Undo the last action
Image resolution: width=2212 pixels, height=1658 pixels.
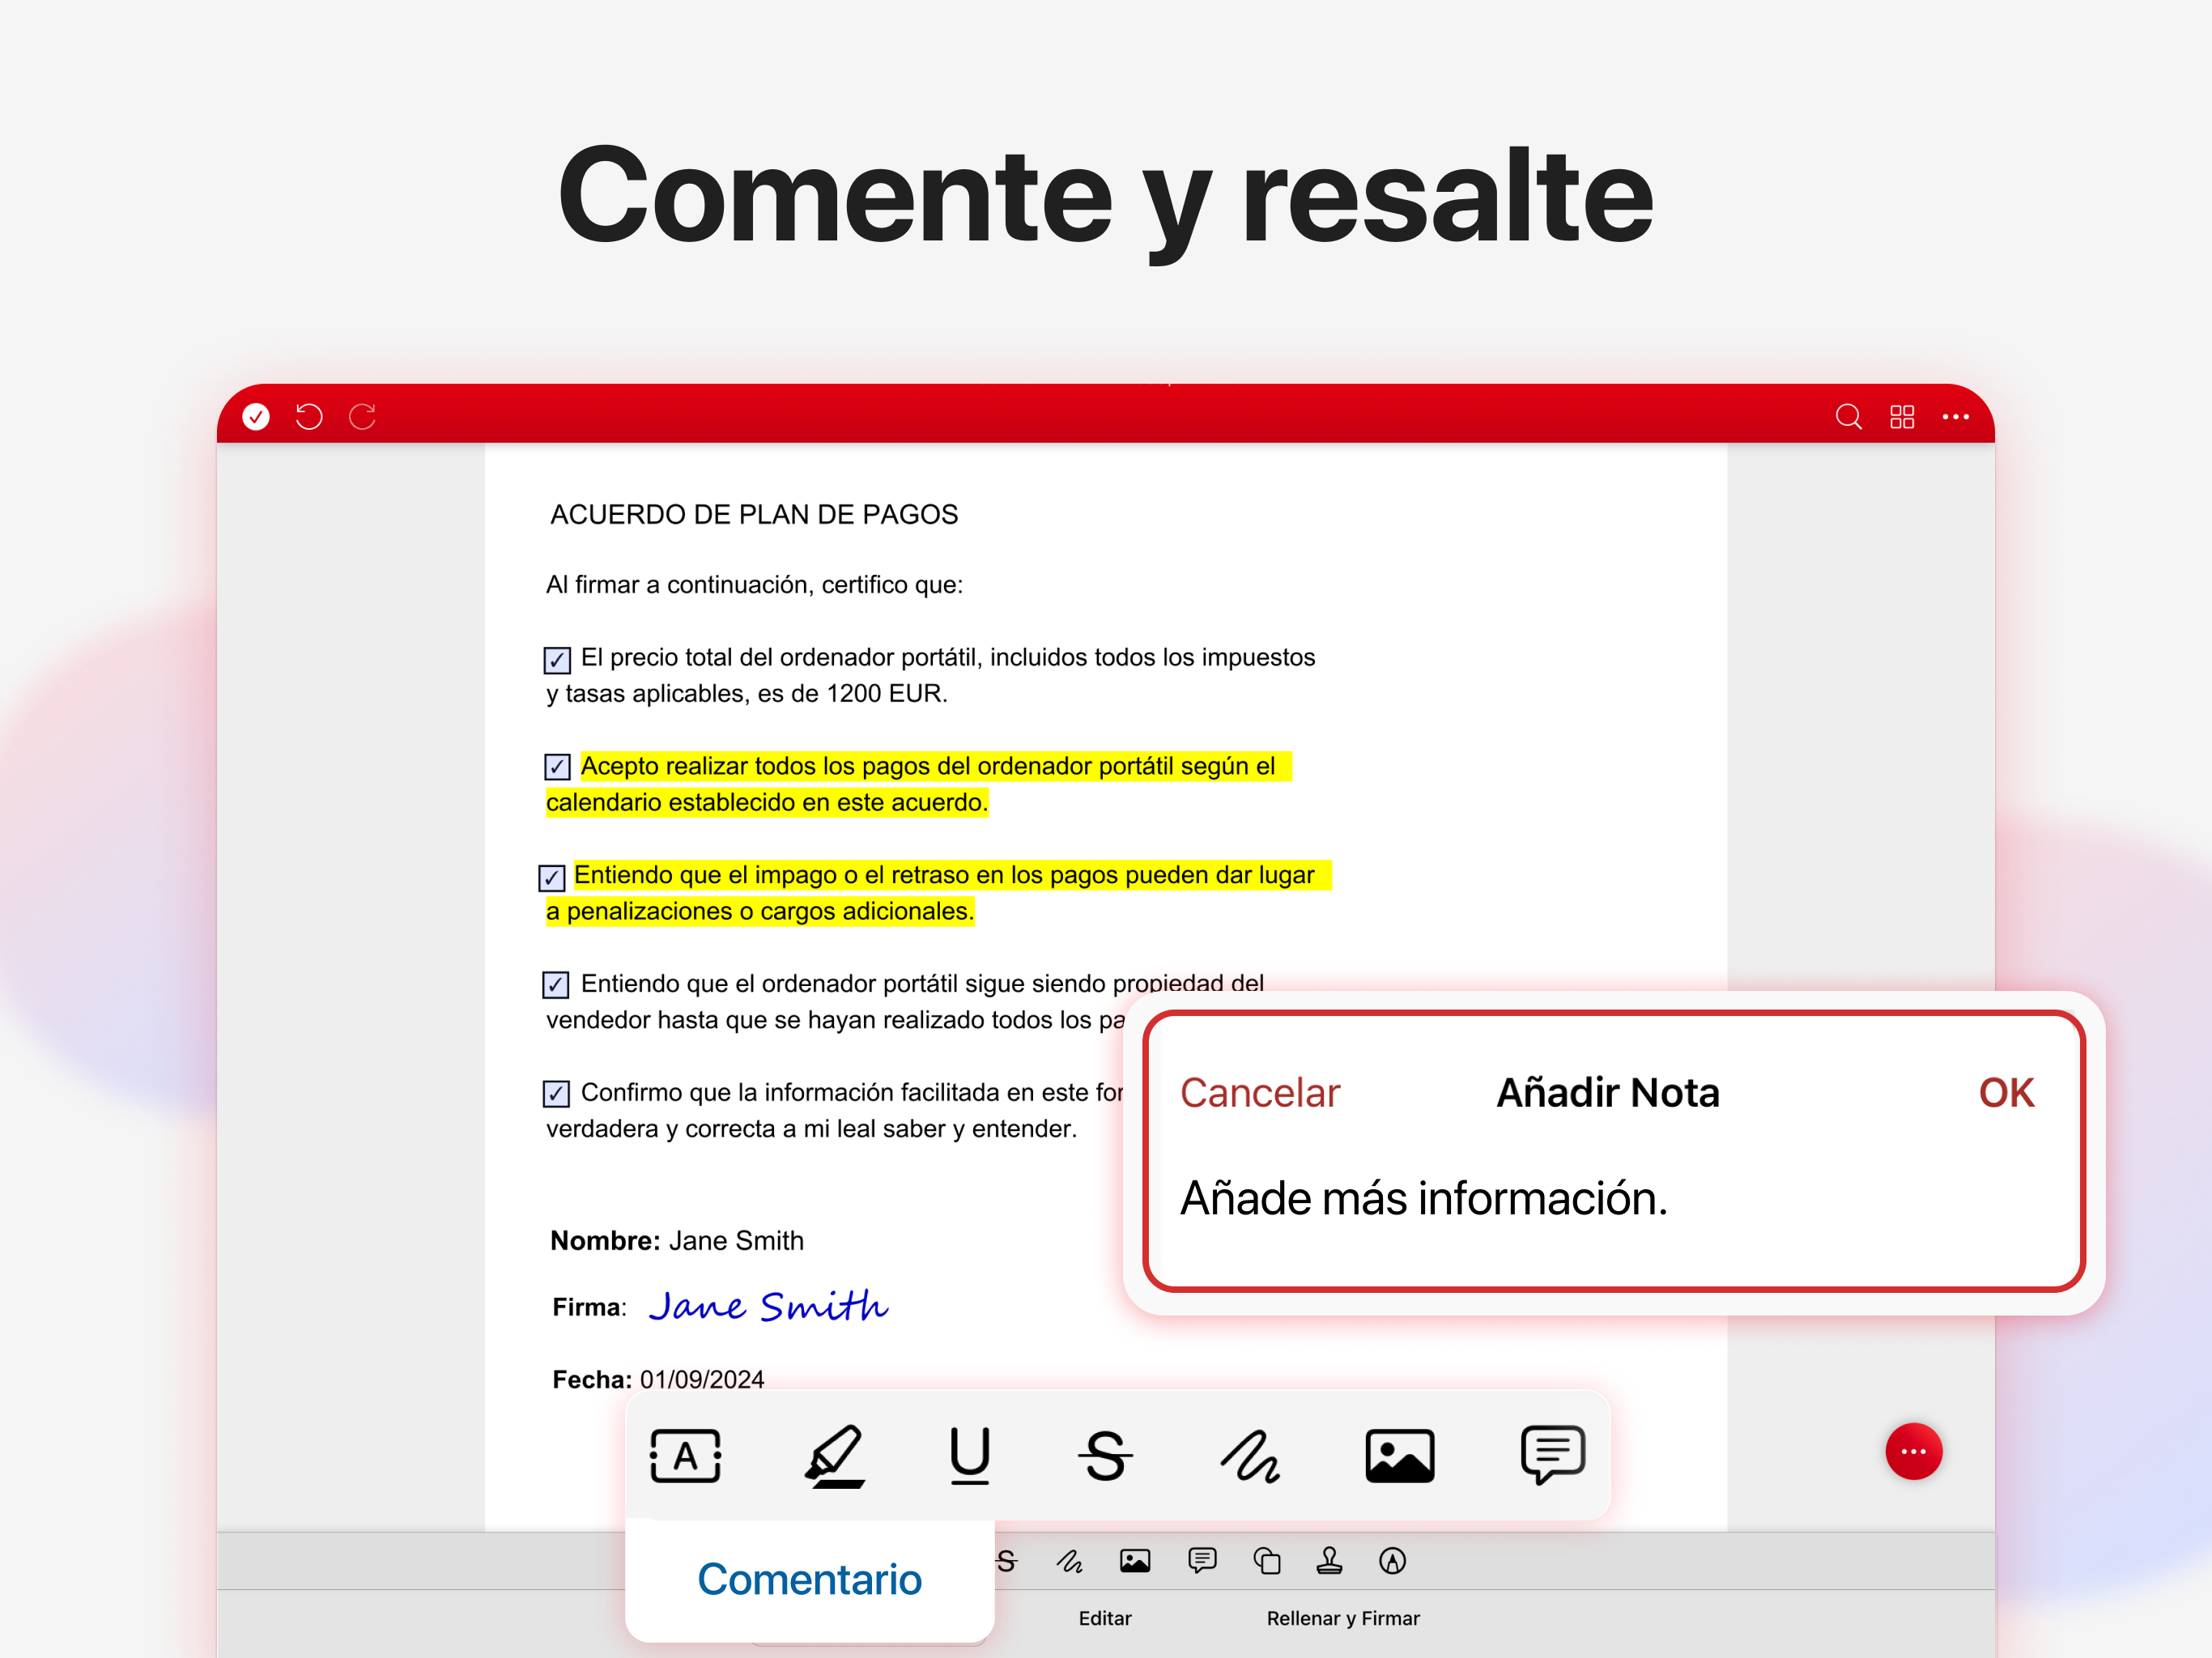pos(309,416)
